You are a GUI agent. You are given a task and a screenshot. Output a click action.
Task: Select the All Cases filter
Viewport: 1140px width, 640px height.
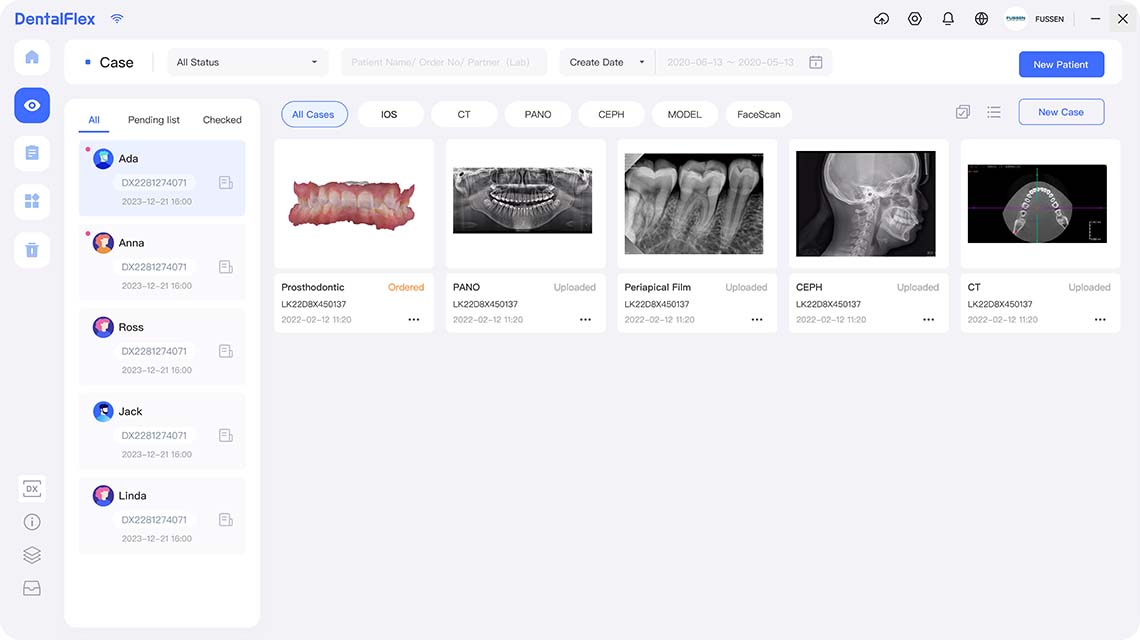tap(313, 114)
